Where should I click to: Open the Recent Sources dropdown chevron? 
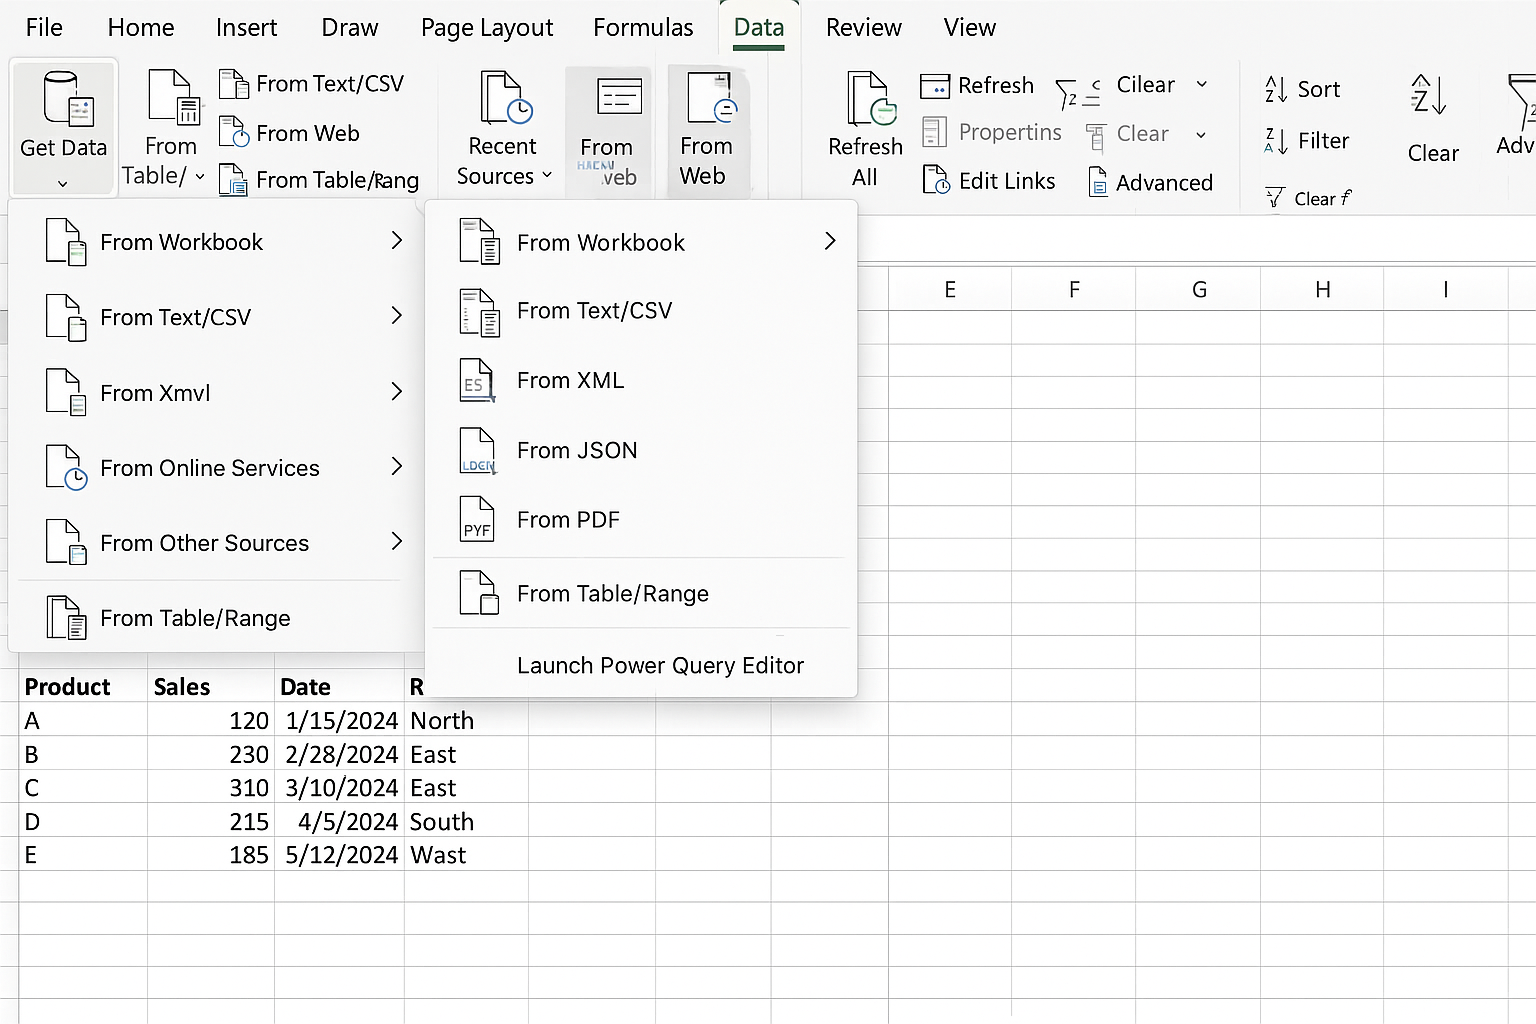pos(547,176)
